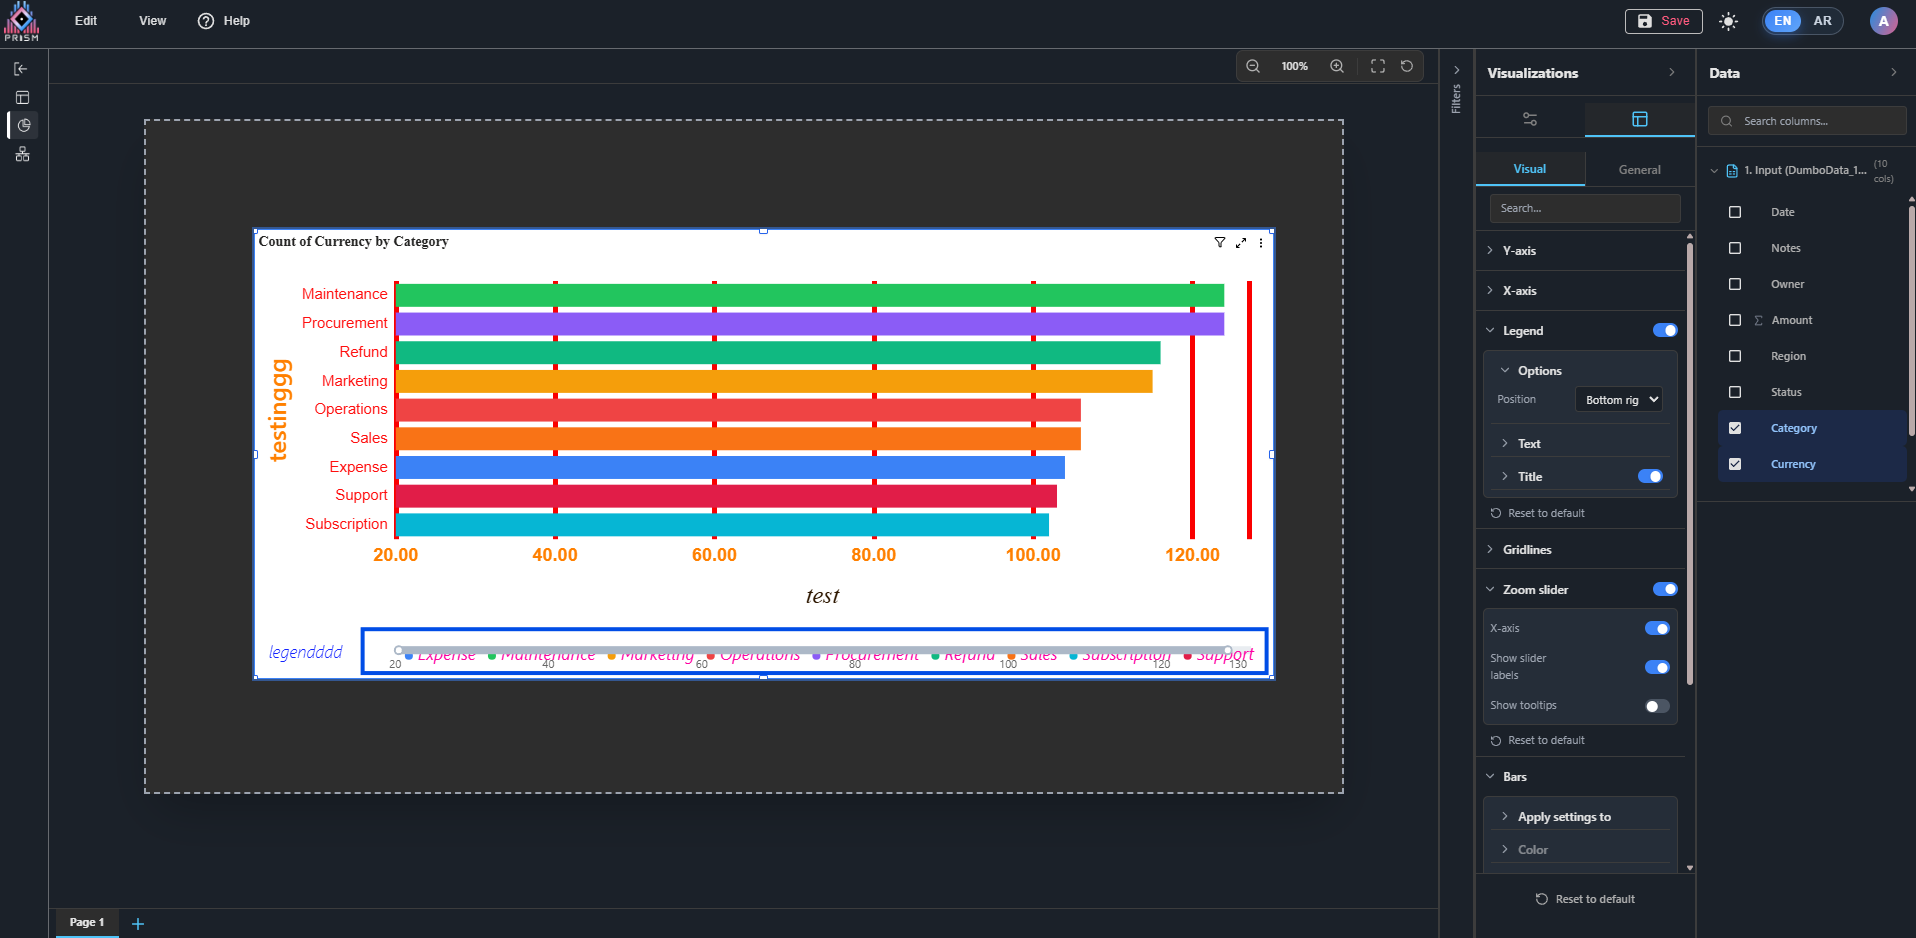Click the fit-to-screen icon in zoom toolbar
Viewport: 1916px width, 938px height.
click(1378, 66)
